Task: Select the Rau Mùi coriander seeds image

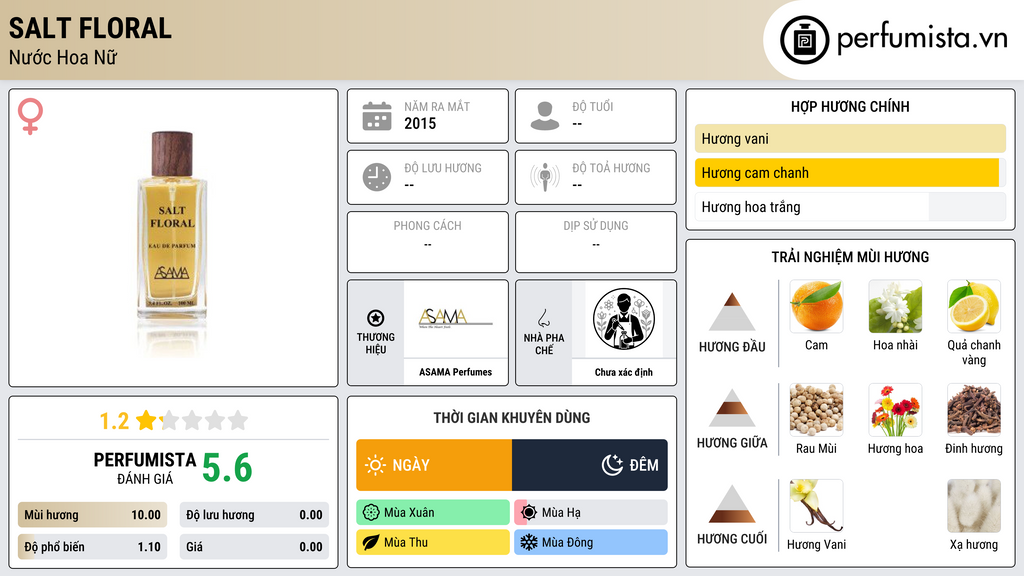Action: pos(816,409)
